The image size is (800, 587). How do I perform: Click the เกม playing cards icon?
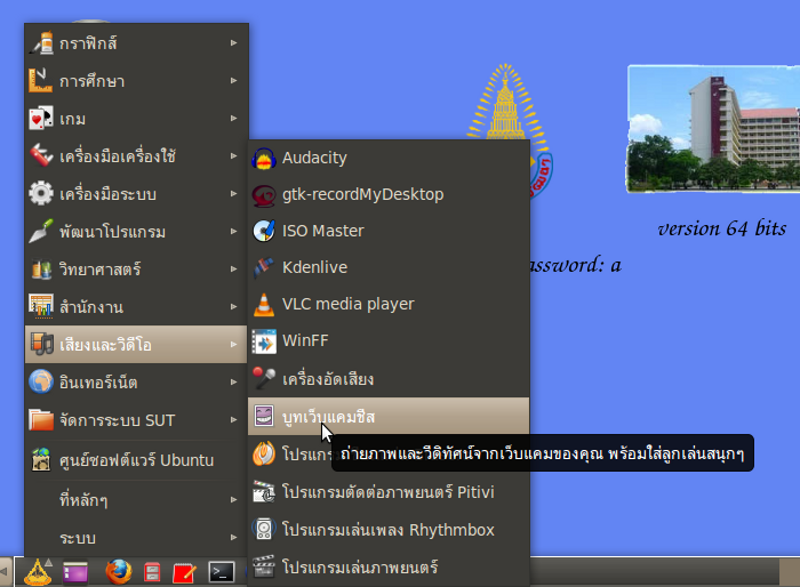point(41,118)
